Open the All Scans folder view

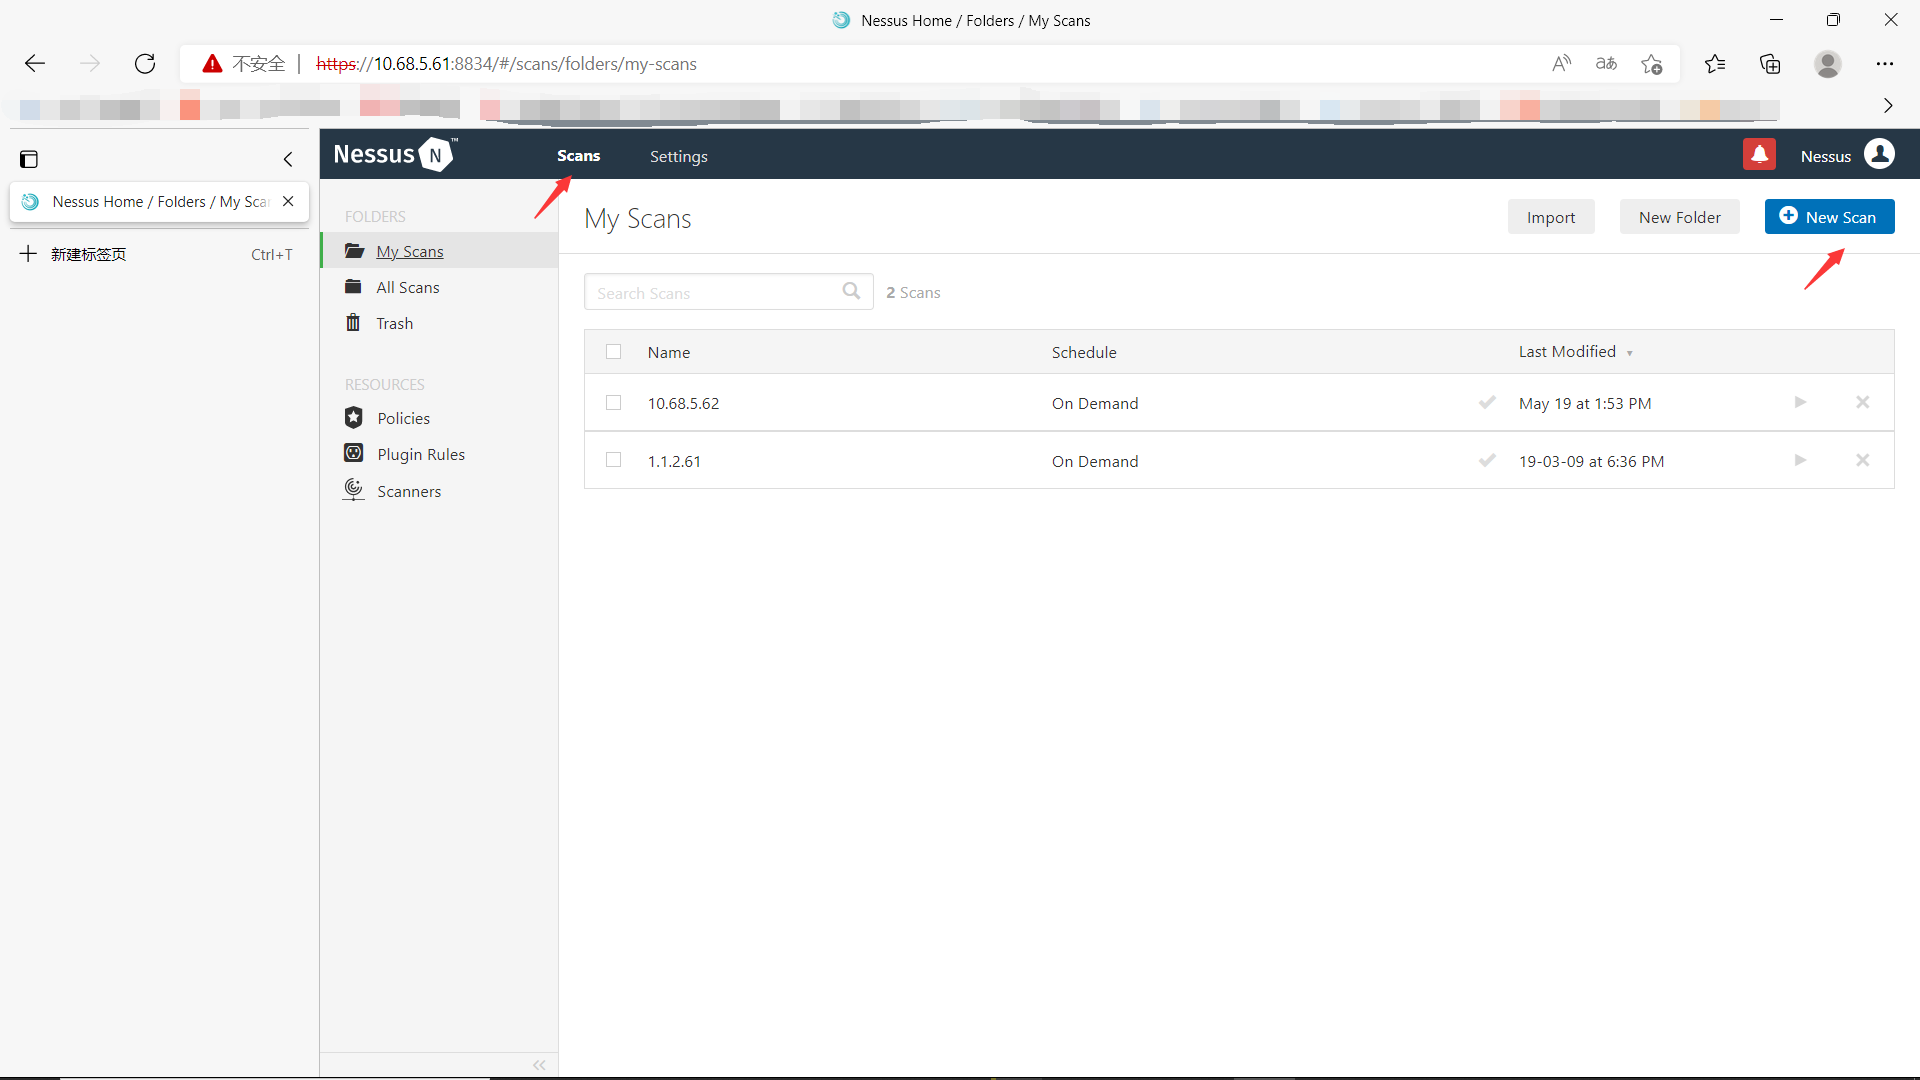pyautogui.click(x=405, y=287)
